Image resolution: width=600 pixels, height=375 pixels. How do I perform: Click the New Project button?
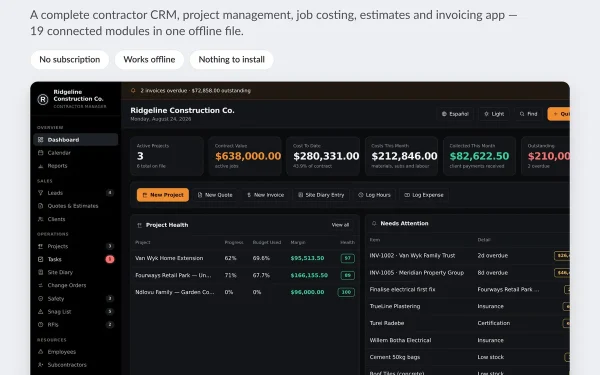click(x=163, y=195)
